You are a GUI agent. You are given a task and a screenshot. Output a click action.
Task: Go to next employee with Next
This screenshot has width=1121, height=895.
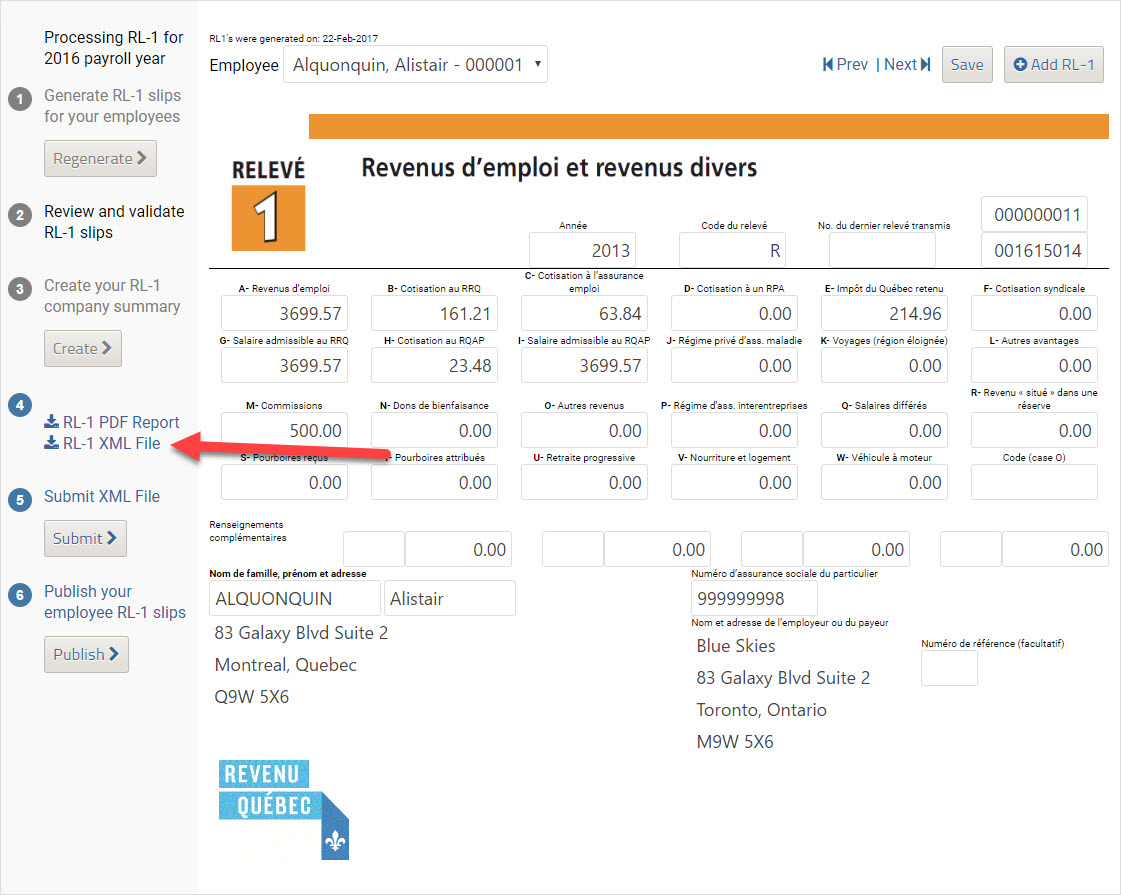click(x=907, y=64)
